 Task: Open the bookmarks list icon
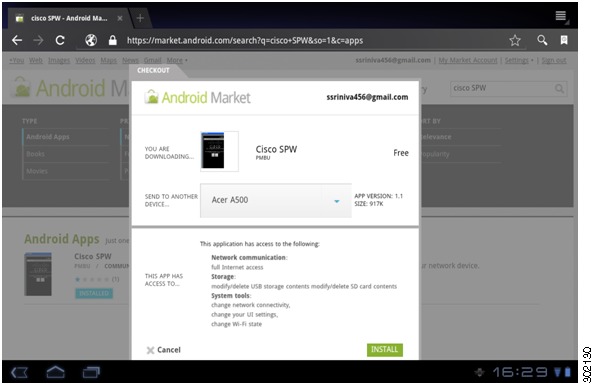(564, 40)
